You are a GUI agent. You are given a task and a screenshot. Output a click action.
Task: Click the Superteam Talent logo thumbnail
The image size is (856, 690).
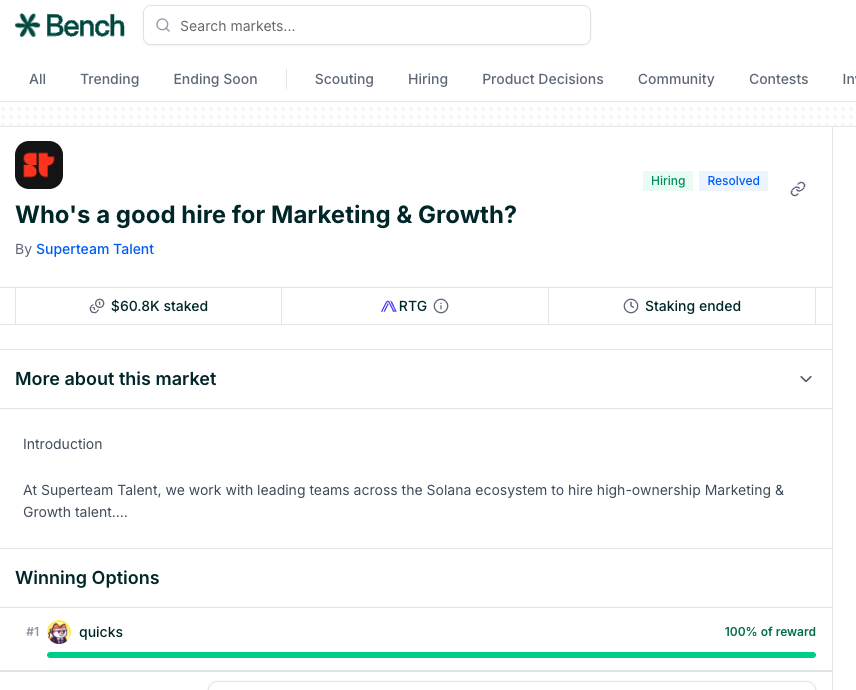coord(39,165)
